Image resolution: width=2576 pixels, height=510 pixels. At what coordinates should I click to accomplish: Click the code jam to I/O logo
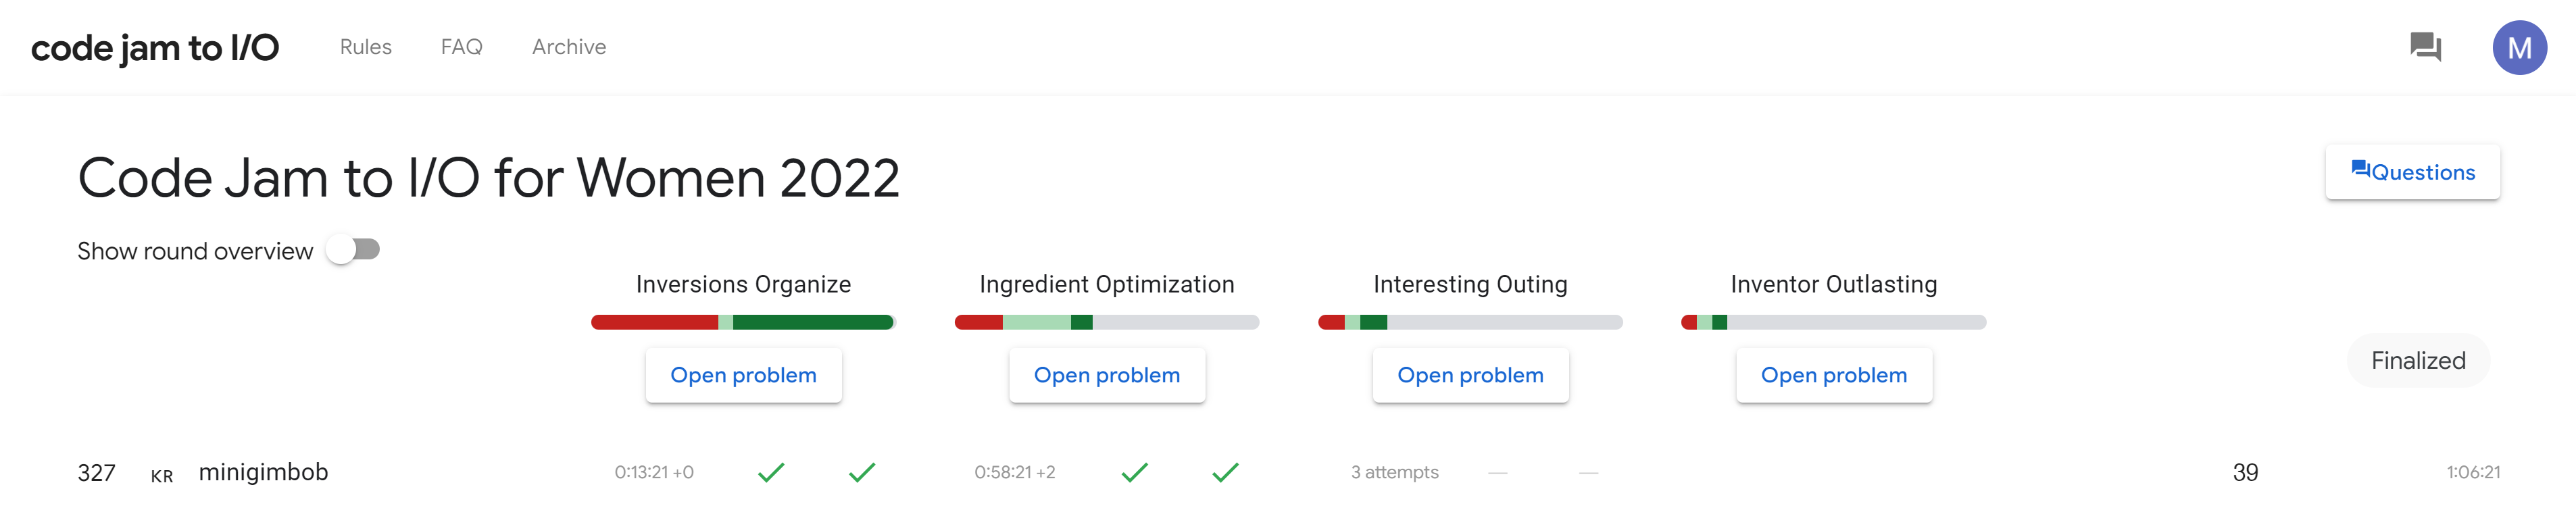[155, 47]
